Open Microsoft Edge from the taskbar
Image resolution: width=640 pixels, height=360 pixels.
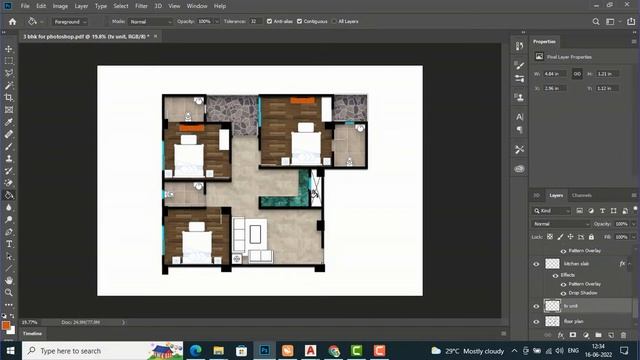pyautogui.click(x=196, y=351)
